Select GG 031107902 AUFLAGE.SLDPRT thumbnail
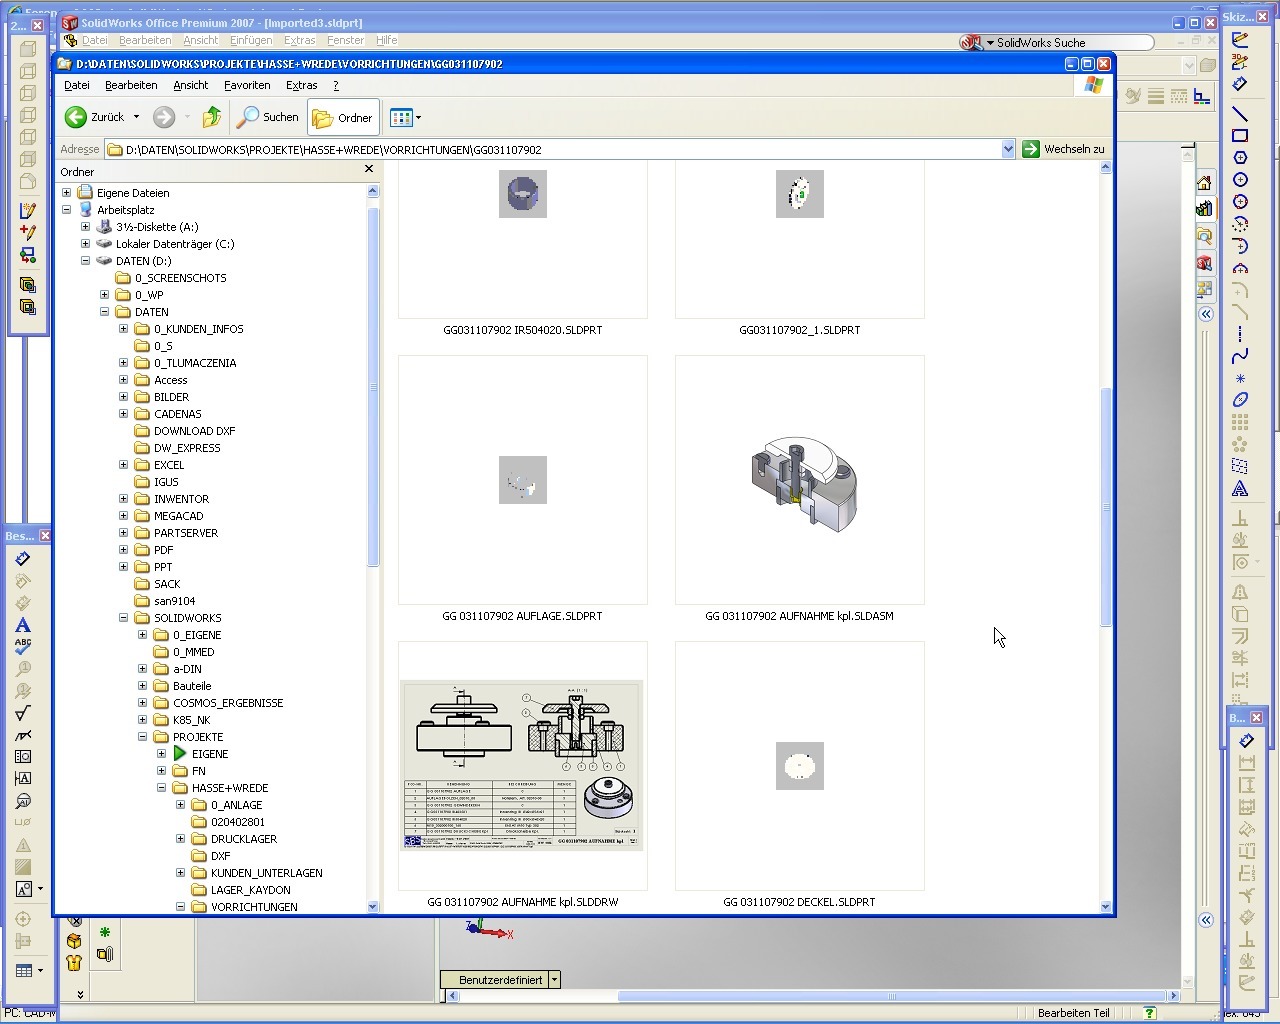 tap(523, 480)
